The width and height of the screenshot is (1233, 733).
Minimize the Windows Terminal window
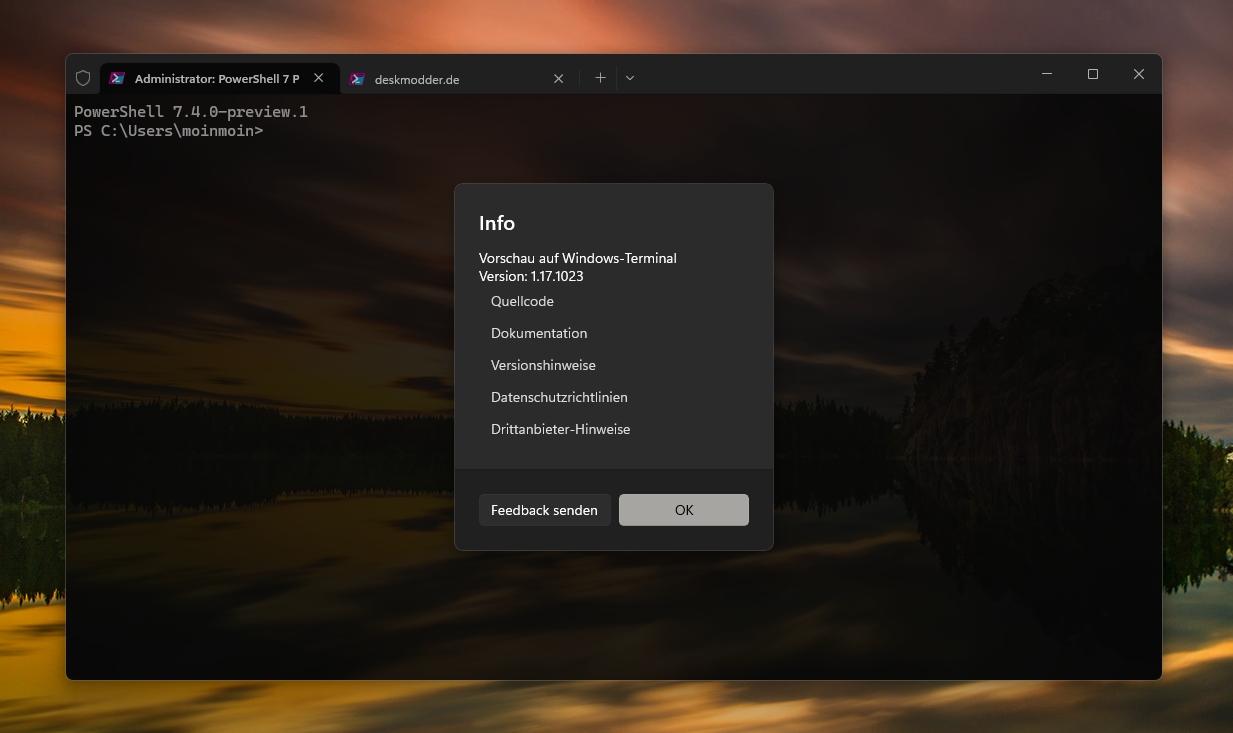(x=1047, y=74)
